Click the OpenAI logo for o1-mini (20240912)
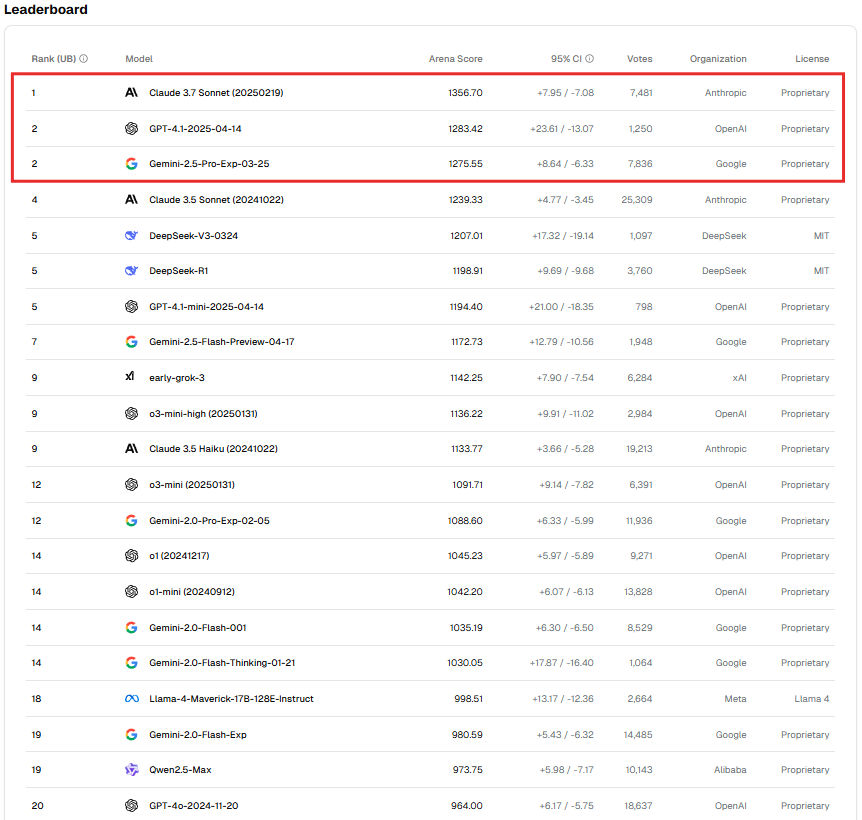Image resolution: width=862 pixels, height=820 pixels. point(131,592)
